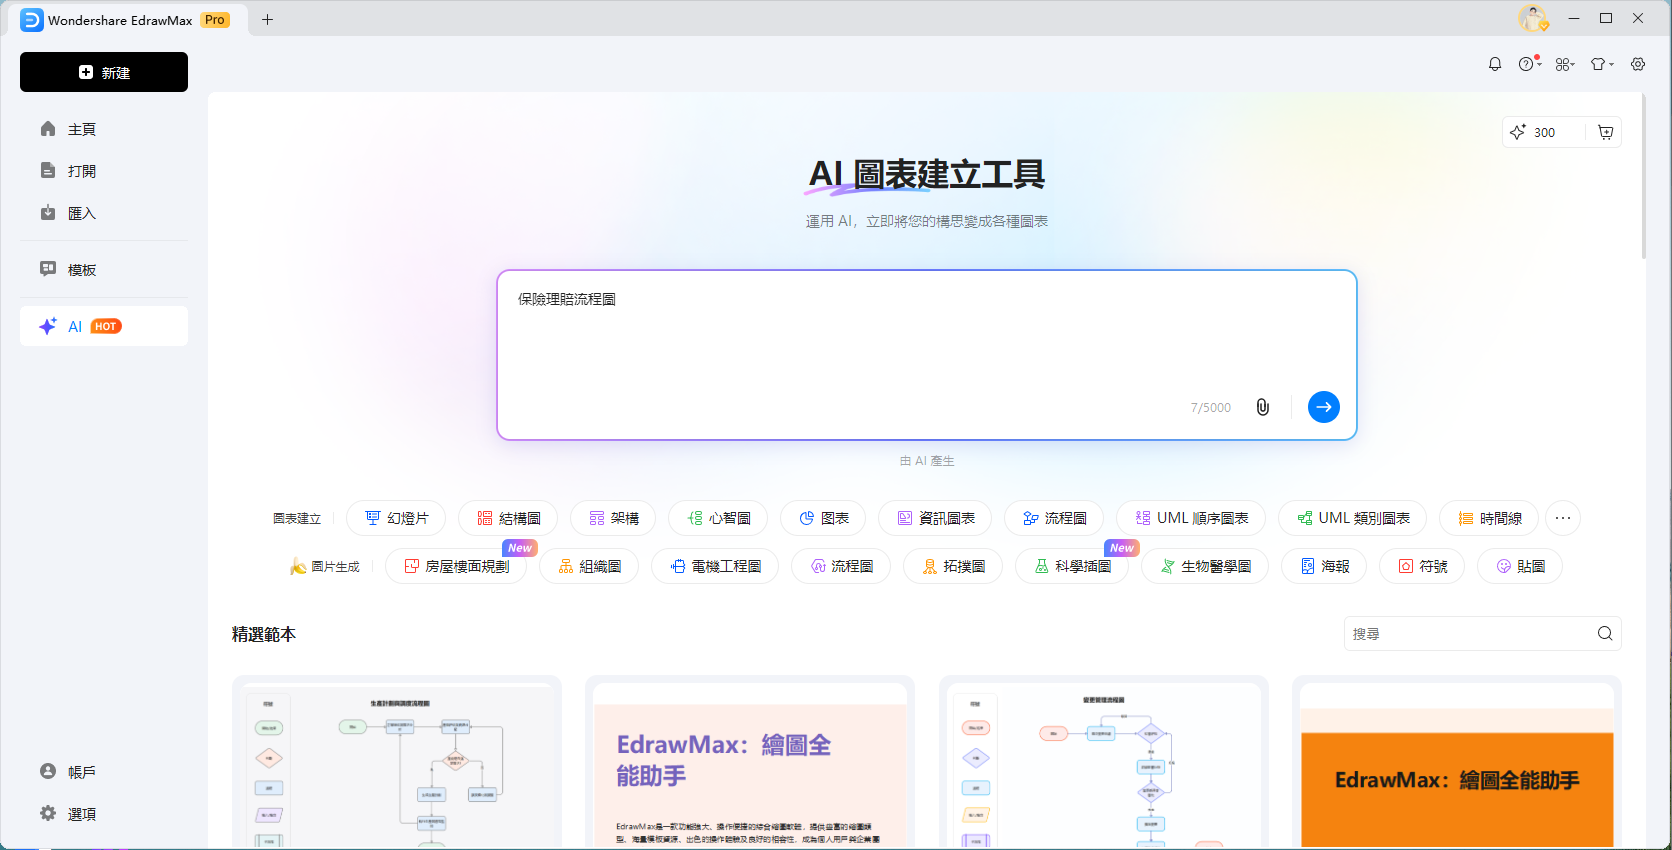Screen dimensions: 1672x850
Task: Choose the 海報 poster chip
Action: [x=1324, y=566]
